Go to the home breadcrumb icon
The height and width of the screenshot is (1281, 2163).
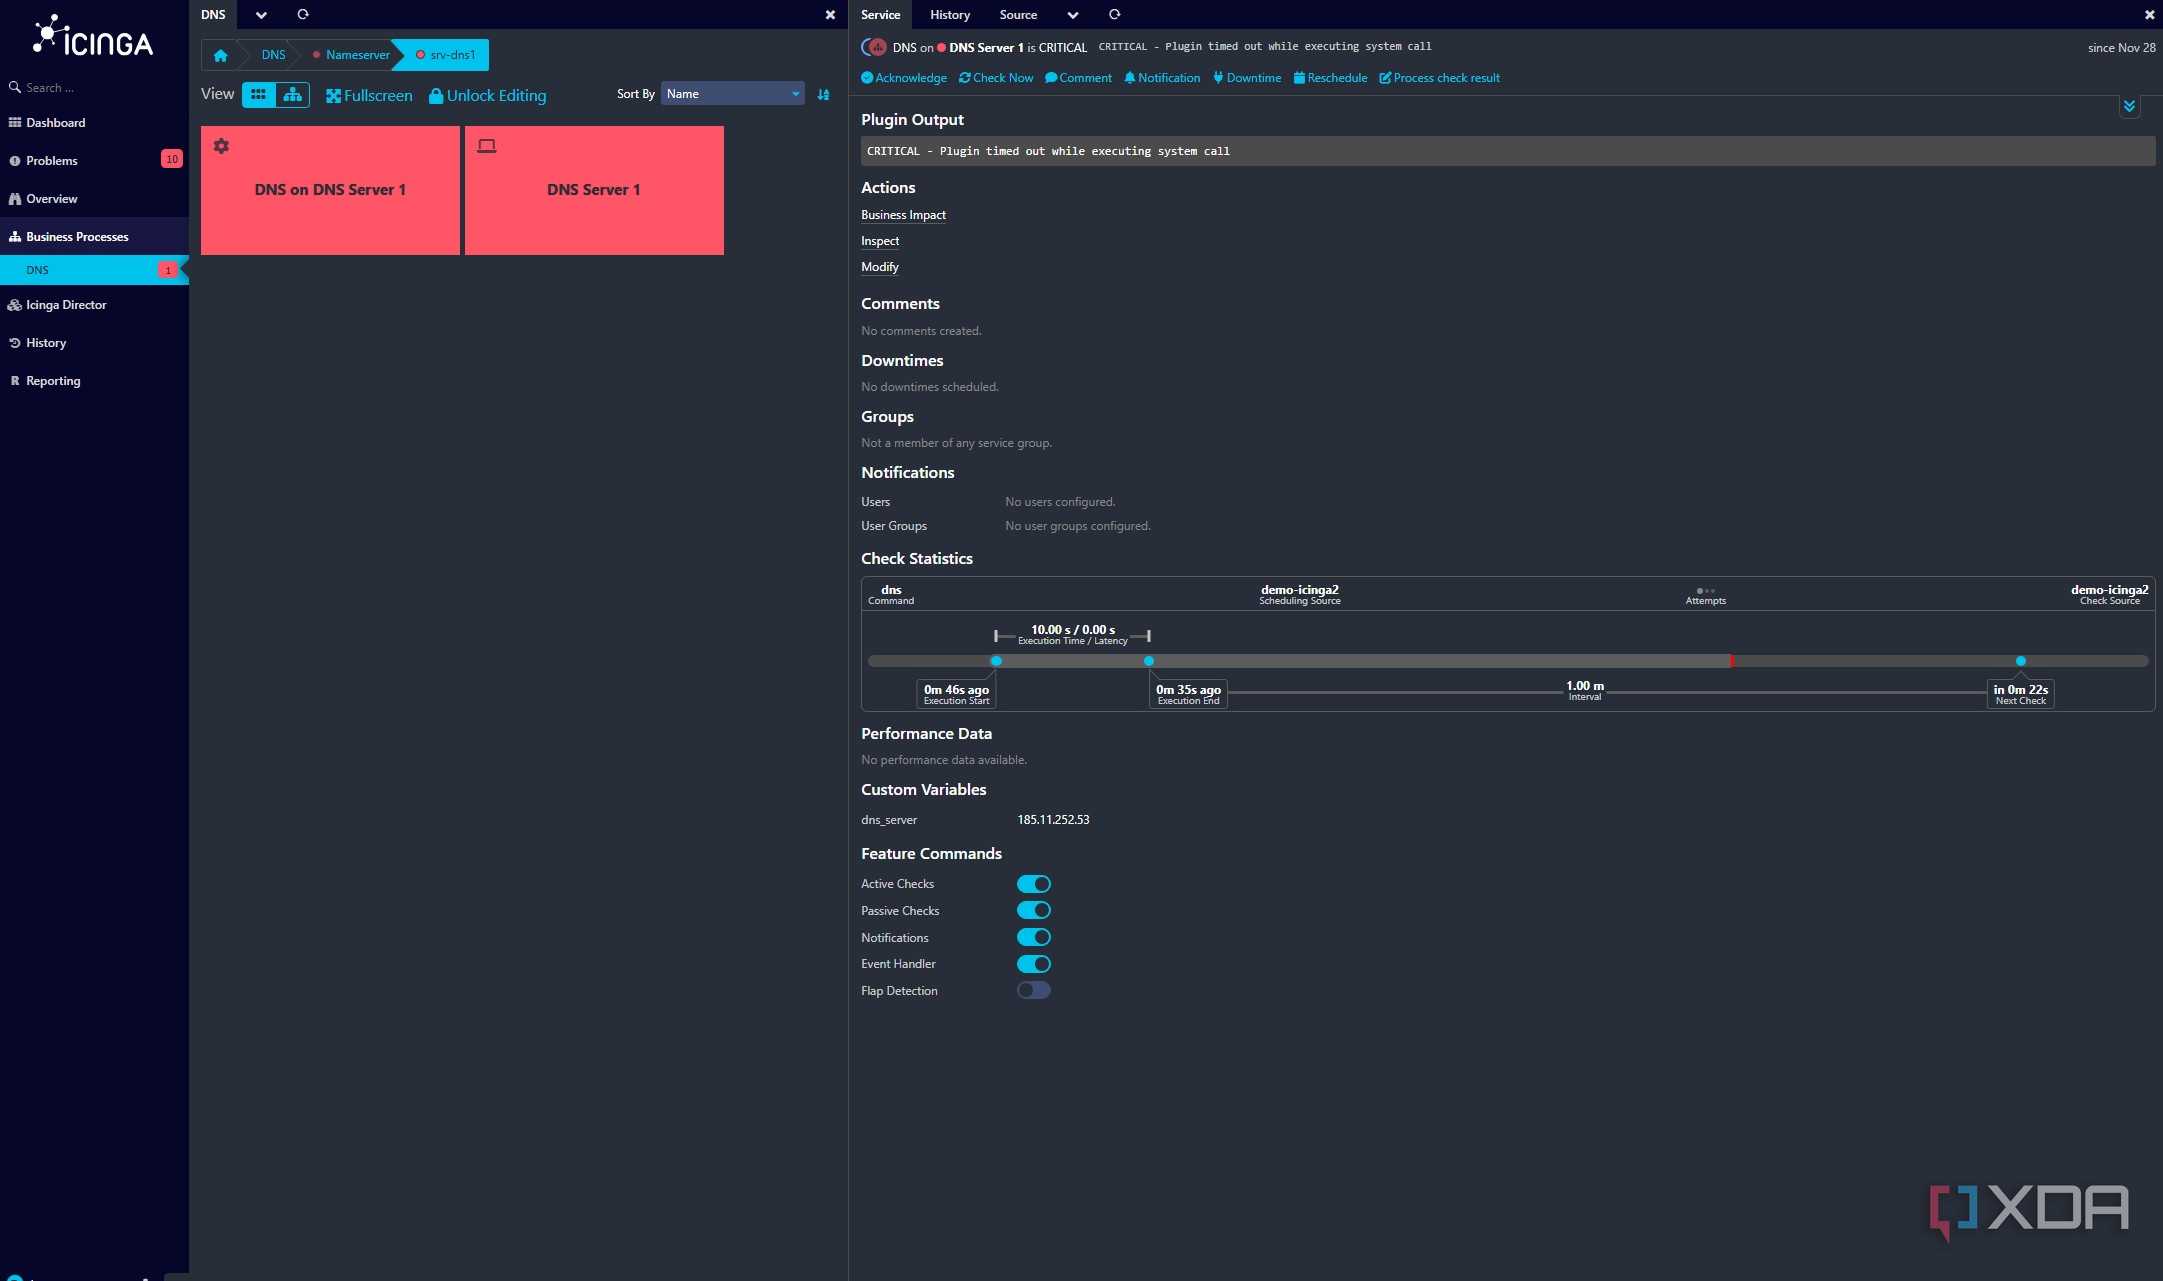[x=221, y=55]
